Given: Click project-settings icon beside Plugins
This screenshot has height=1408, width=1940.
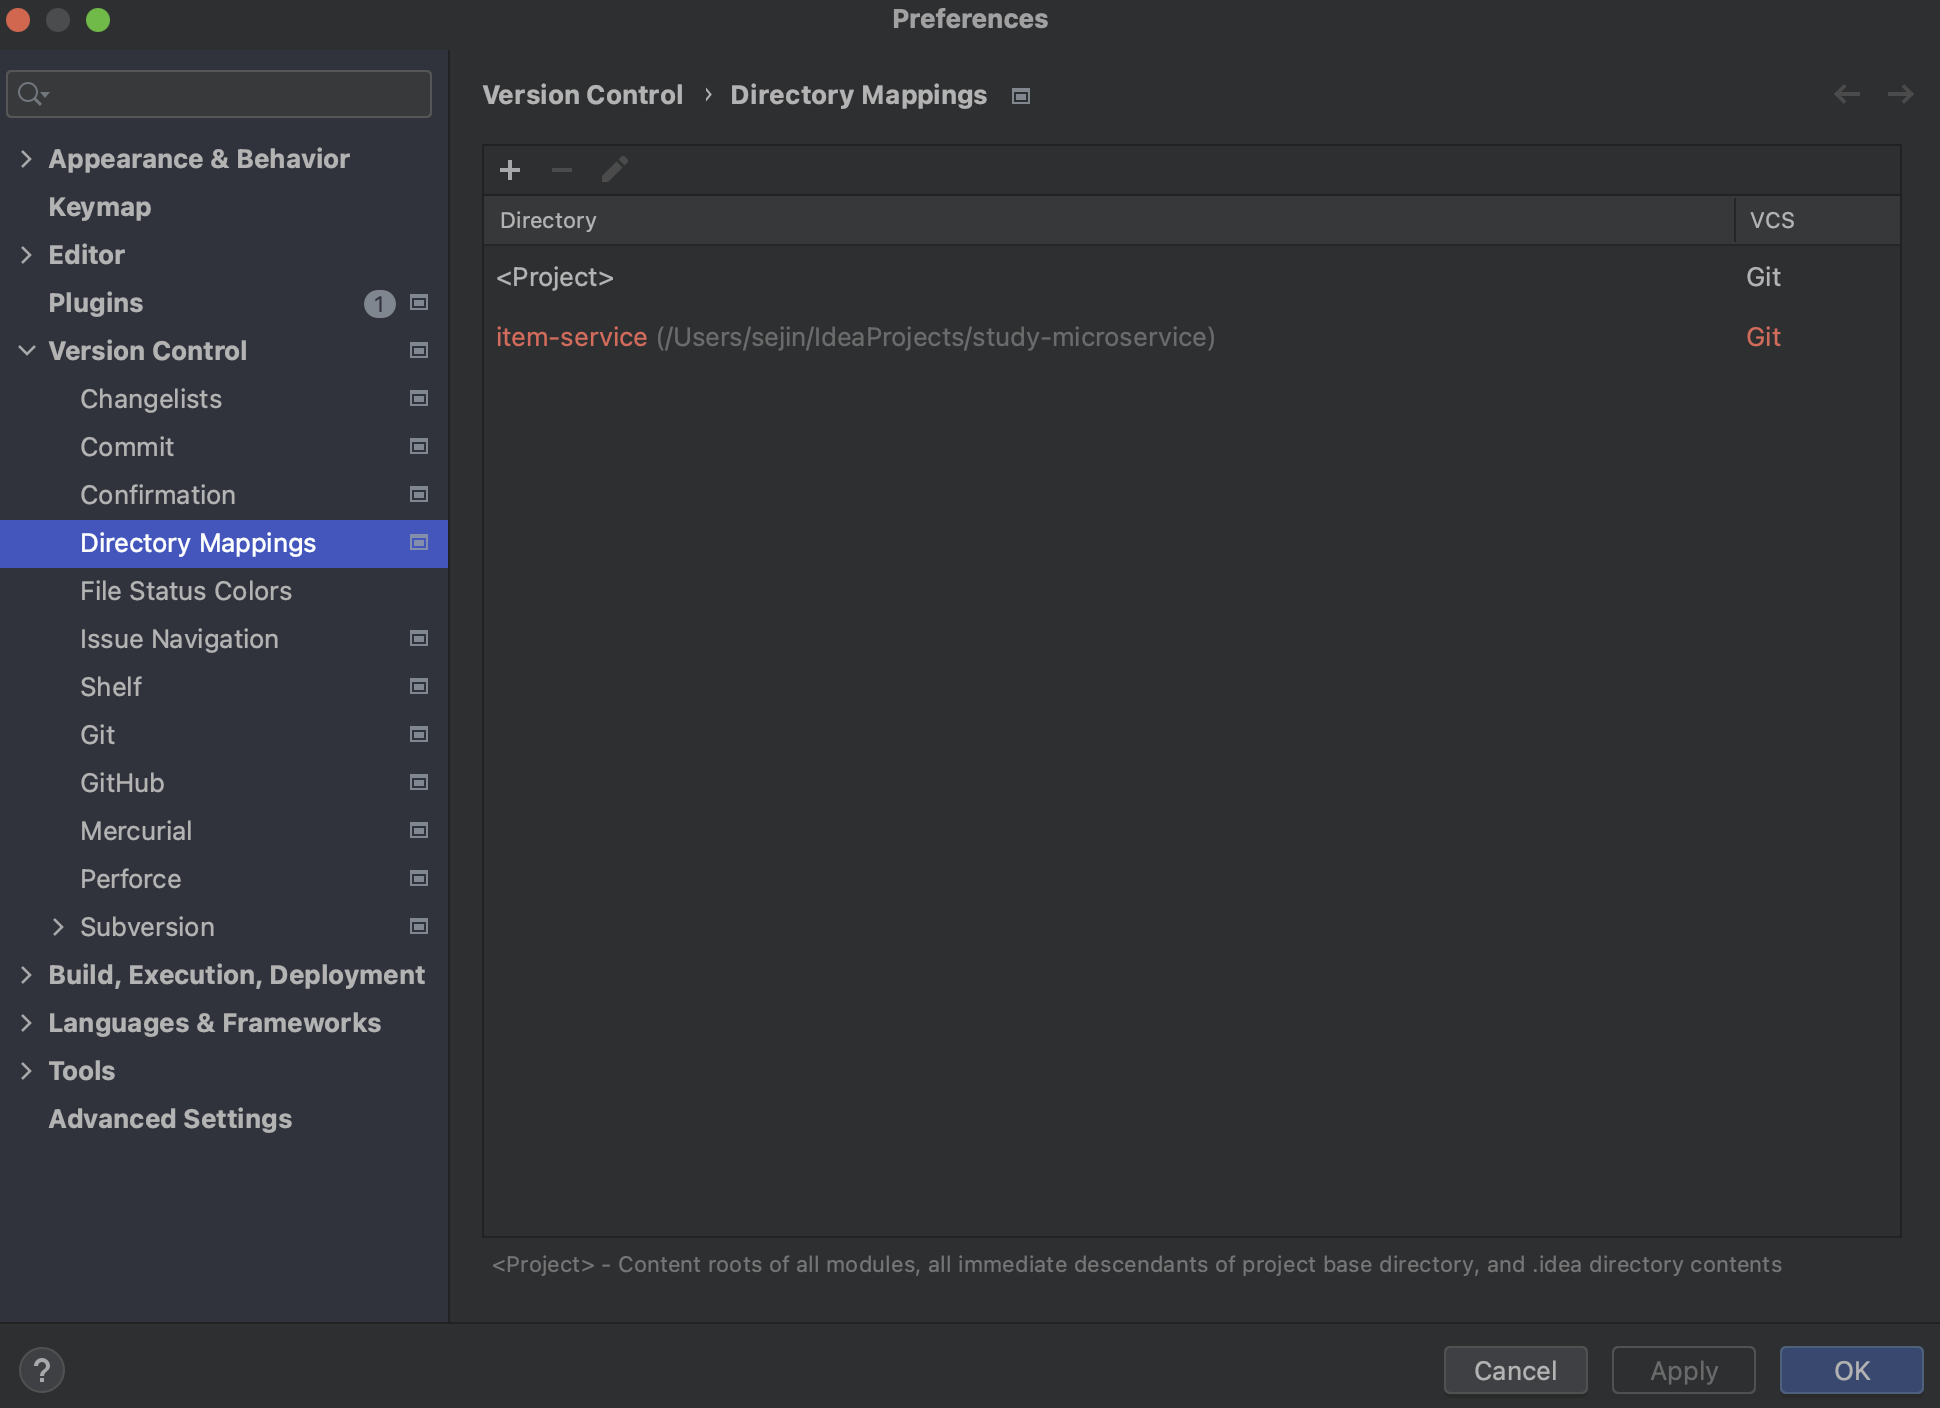Looking at the screenshot, I should click(419, 302).
